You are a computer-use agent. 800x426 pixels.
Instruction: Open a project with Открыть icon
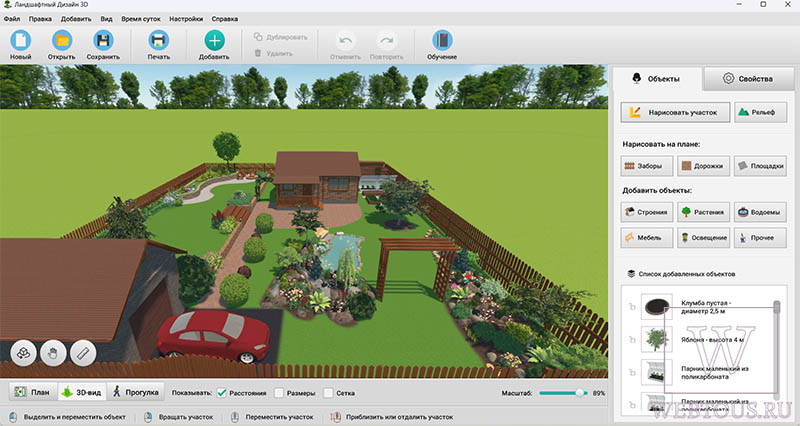coord(62,40)
